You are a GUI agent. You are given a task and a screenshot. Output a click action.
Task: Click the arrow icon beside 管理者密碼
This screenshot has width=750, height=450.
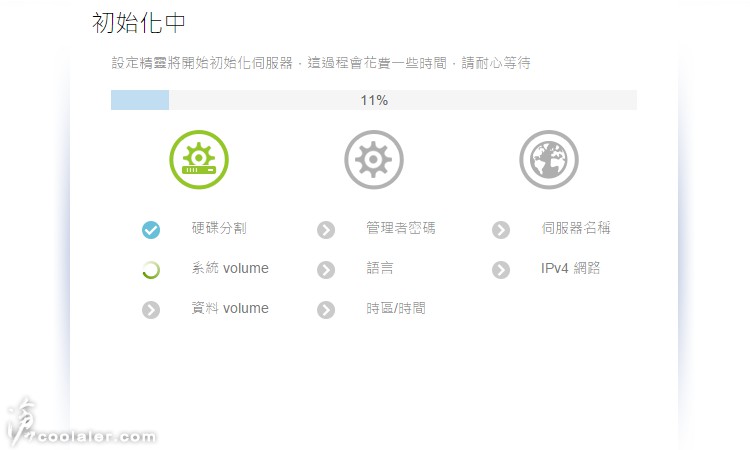[x=326, y=230]
